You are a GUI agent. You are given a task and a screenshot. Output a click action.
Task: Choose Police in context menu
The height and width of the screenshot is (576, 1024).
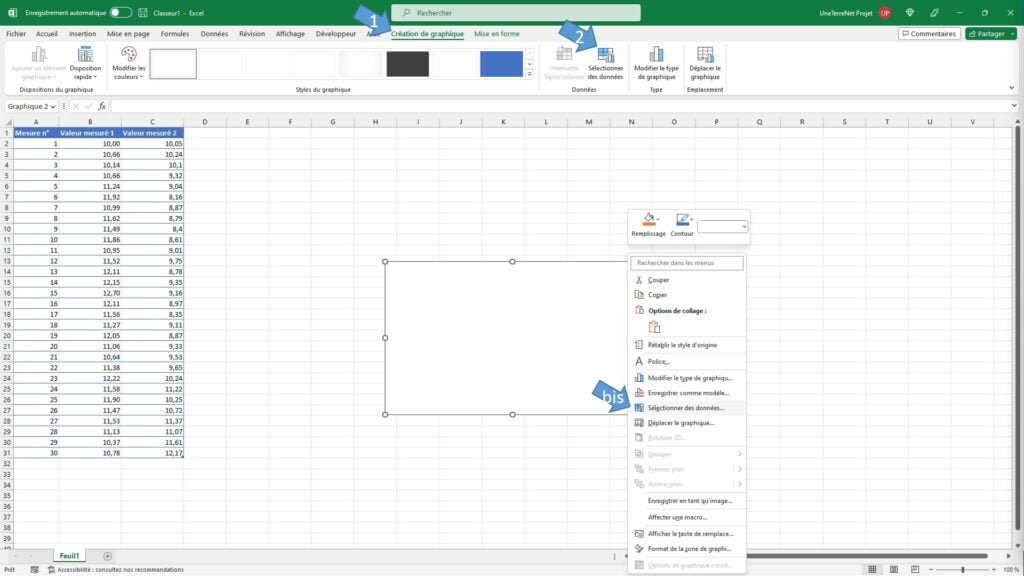point(686,361)
